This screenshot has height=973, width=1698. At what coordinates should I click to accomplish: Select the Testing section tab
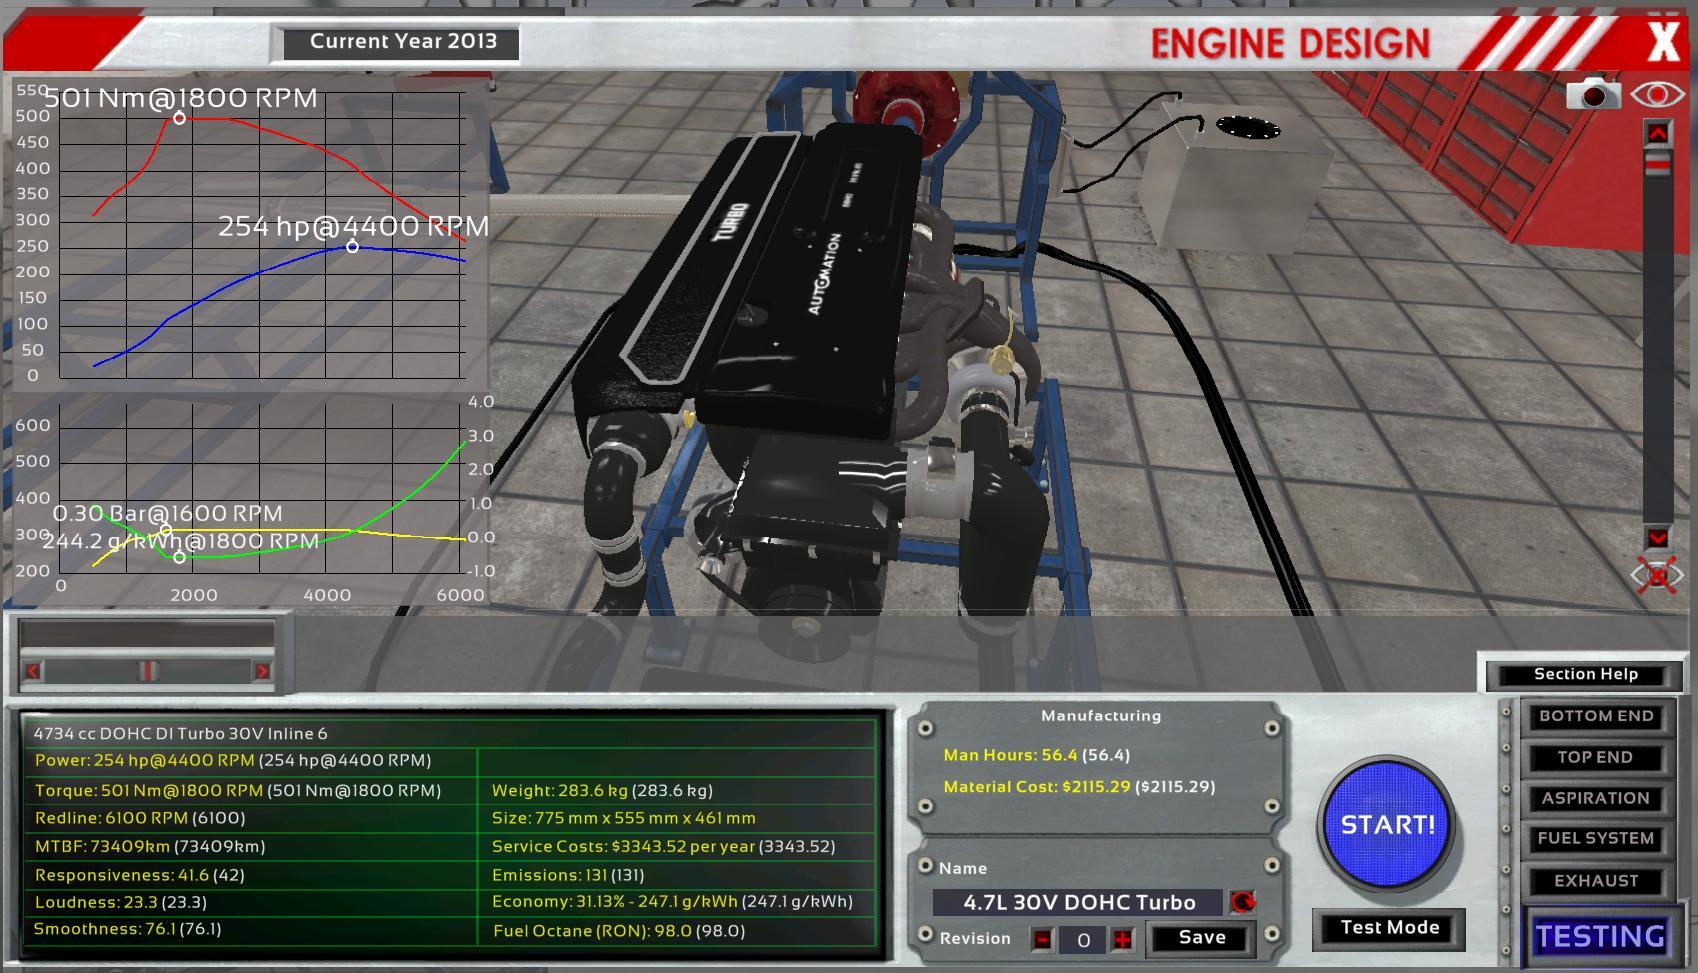point(1601,936)
